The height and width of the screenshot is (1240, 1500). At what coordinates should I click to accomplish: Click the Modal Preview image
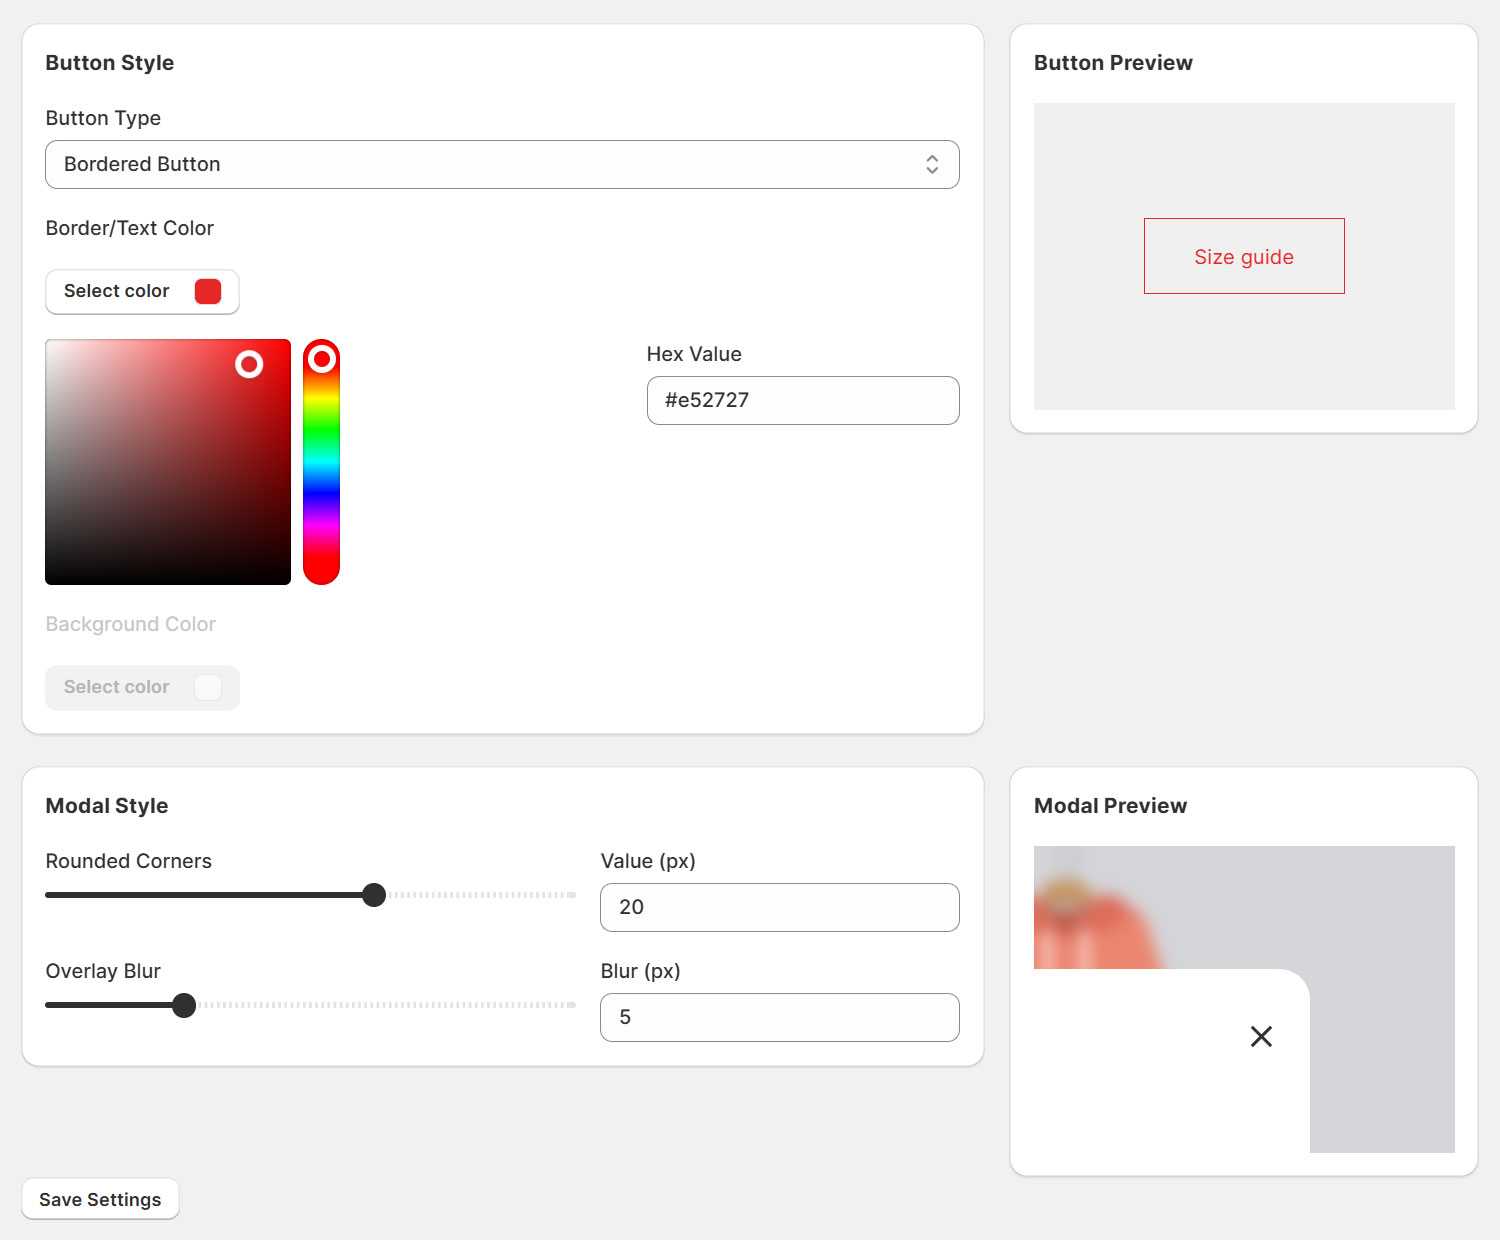pos(1244,999)
